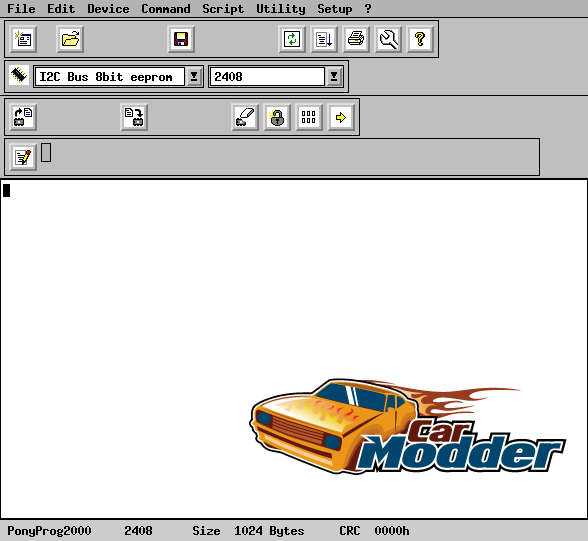Expand the I2C Bus 8bit eeprom dropdown
Screen dimensions: 588x541
click(194, 77)
